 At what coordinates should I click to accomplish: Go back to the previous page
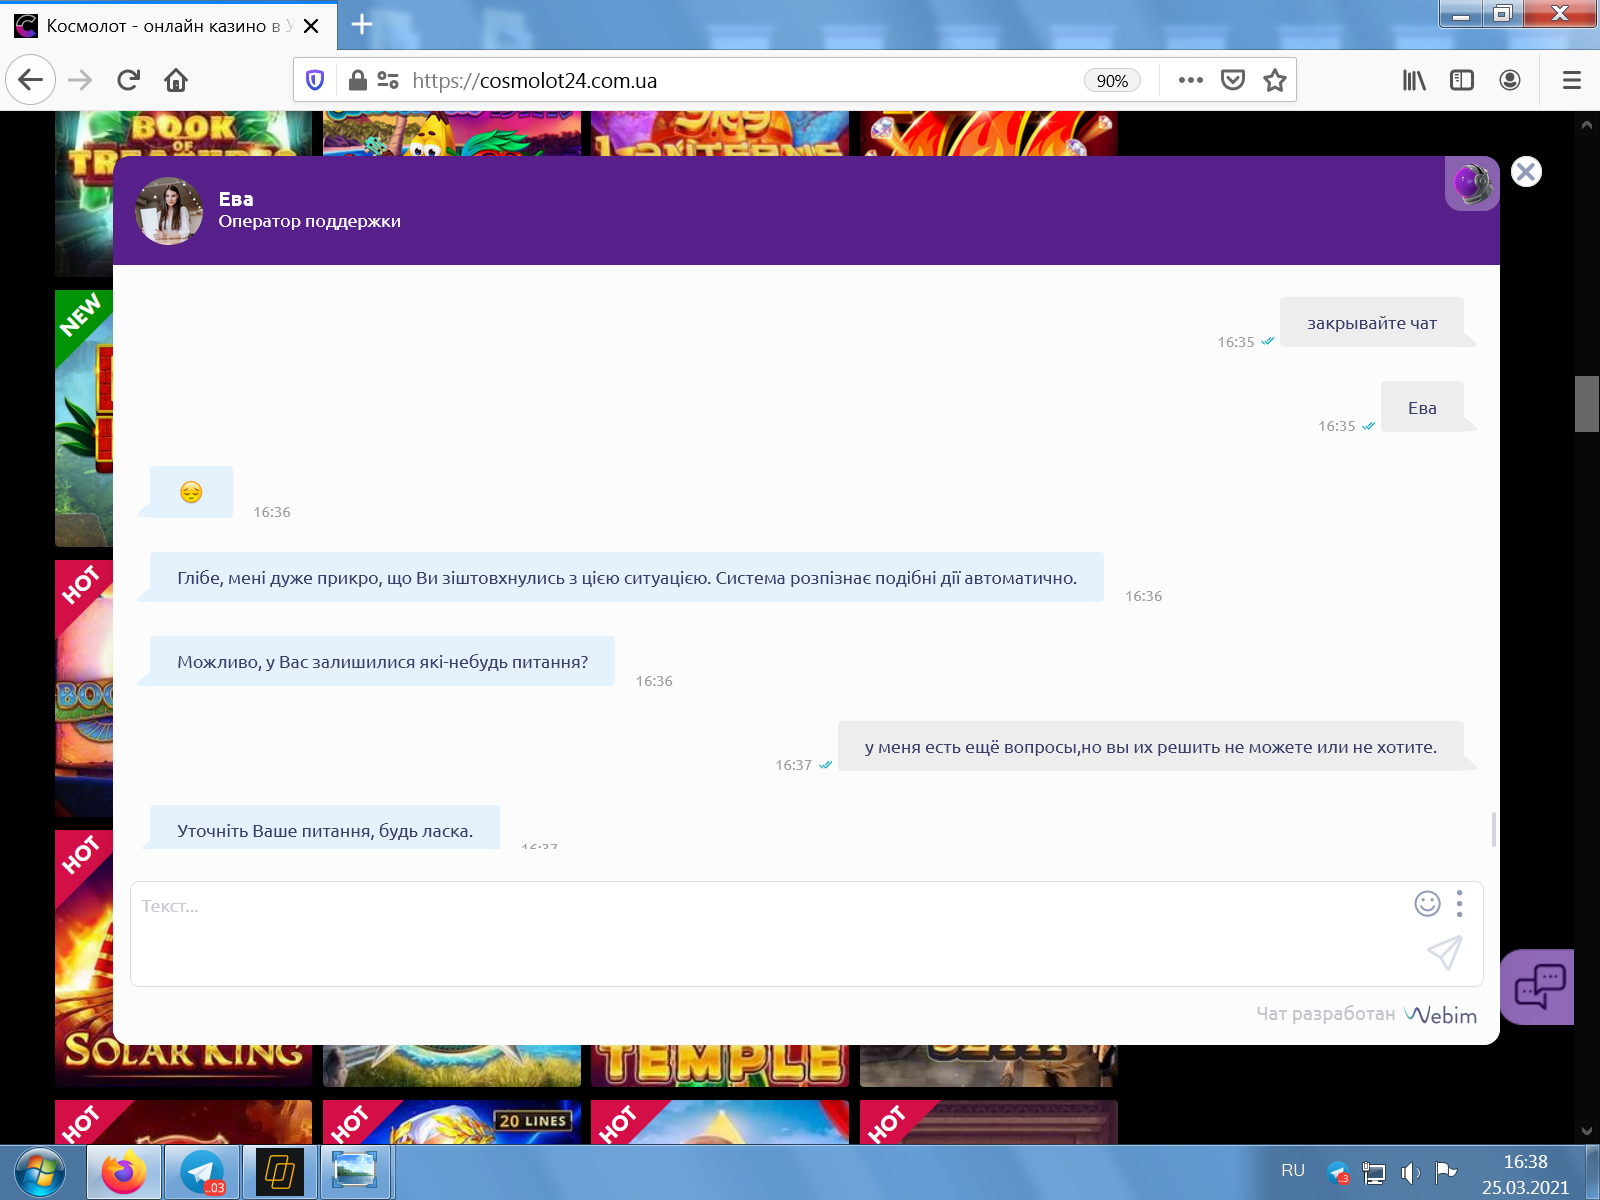coord(31,80)
